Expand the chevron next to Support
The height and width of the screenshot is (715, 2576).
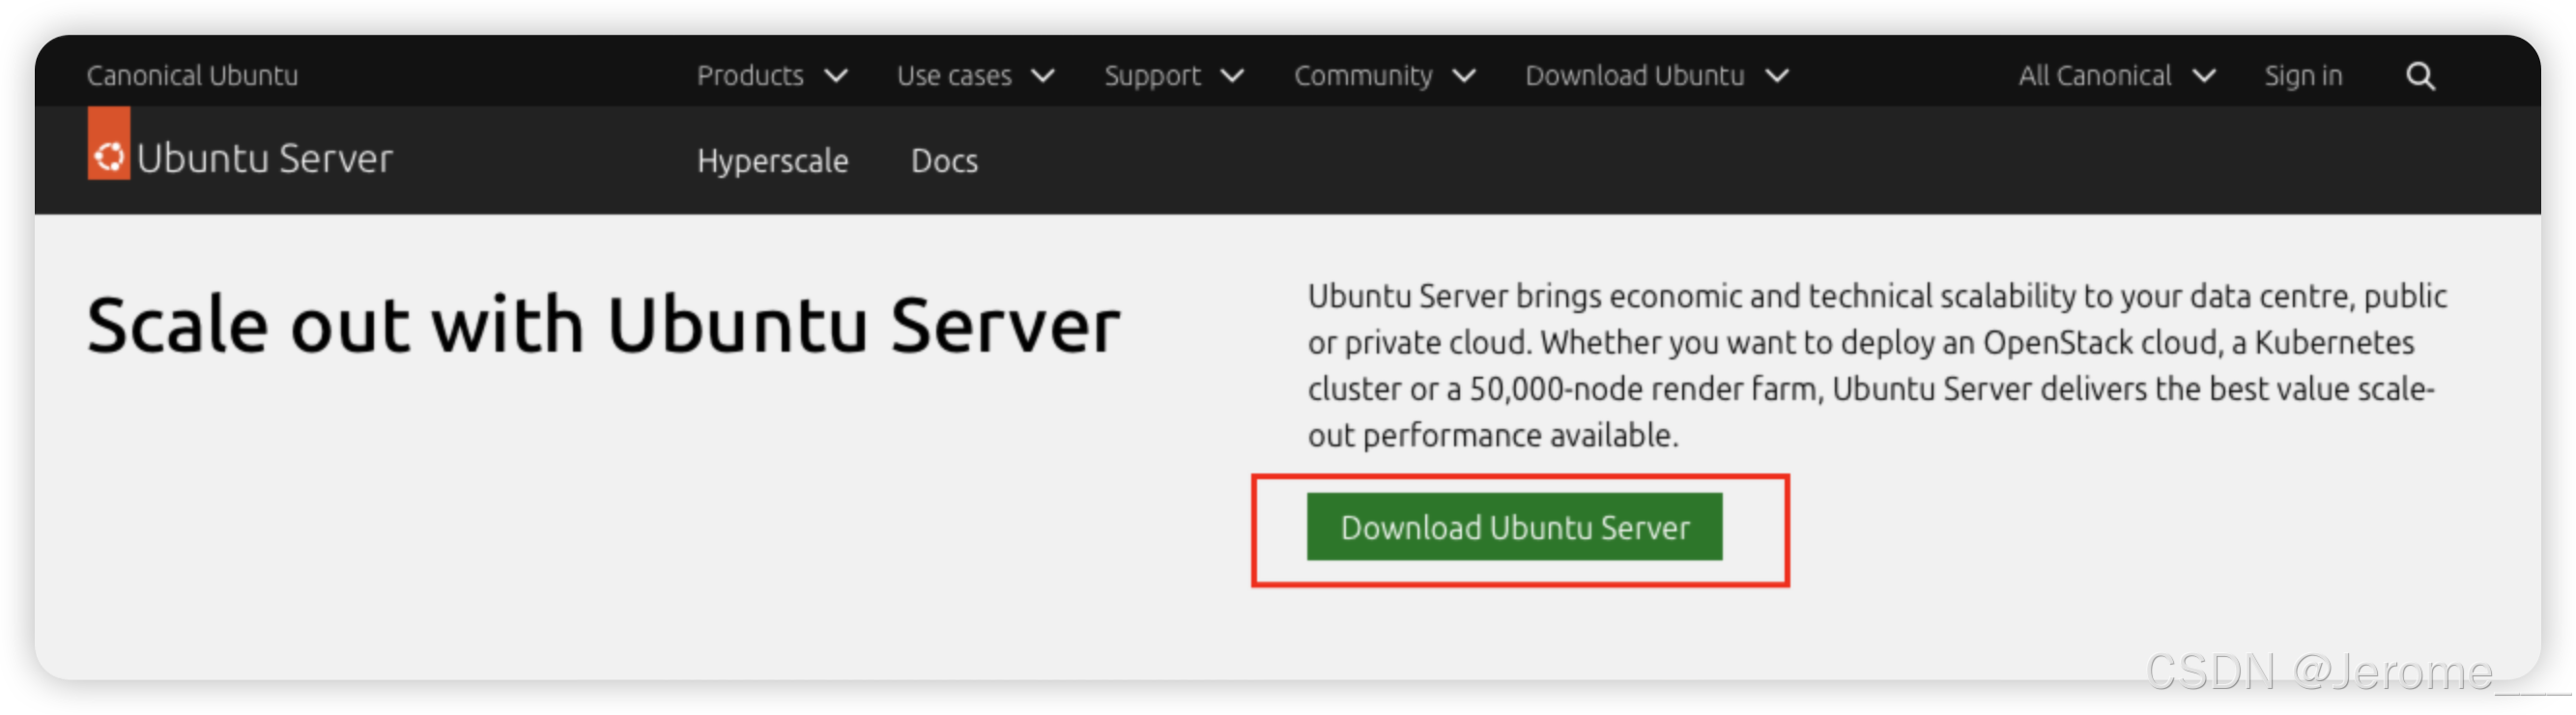[x=1234, y=77]
